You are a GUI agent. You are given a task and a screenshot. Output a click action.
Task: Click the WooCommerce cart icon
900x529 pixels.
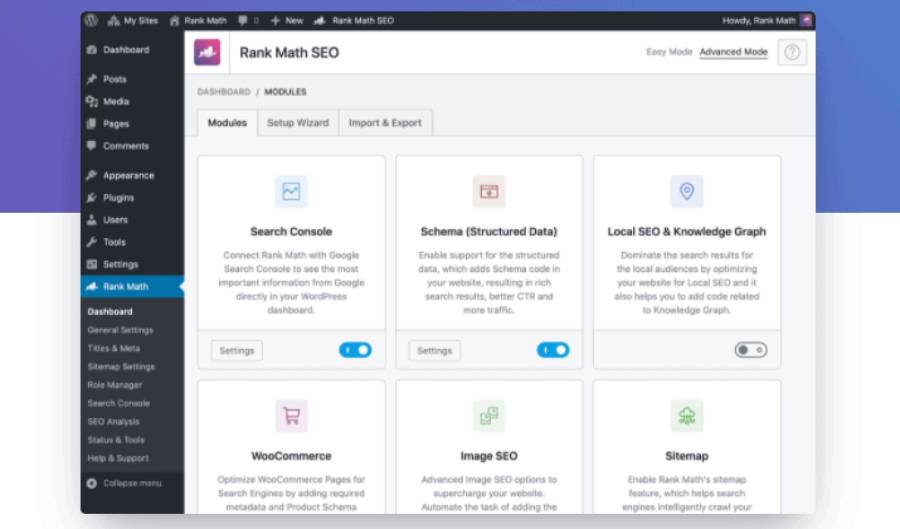pos(291,415)
